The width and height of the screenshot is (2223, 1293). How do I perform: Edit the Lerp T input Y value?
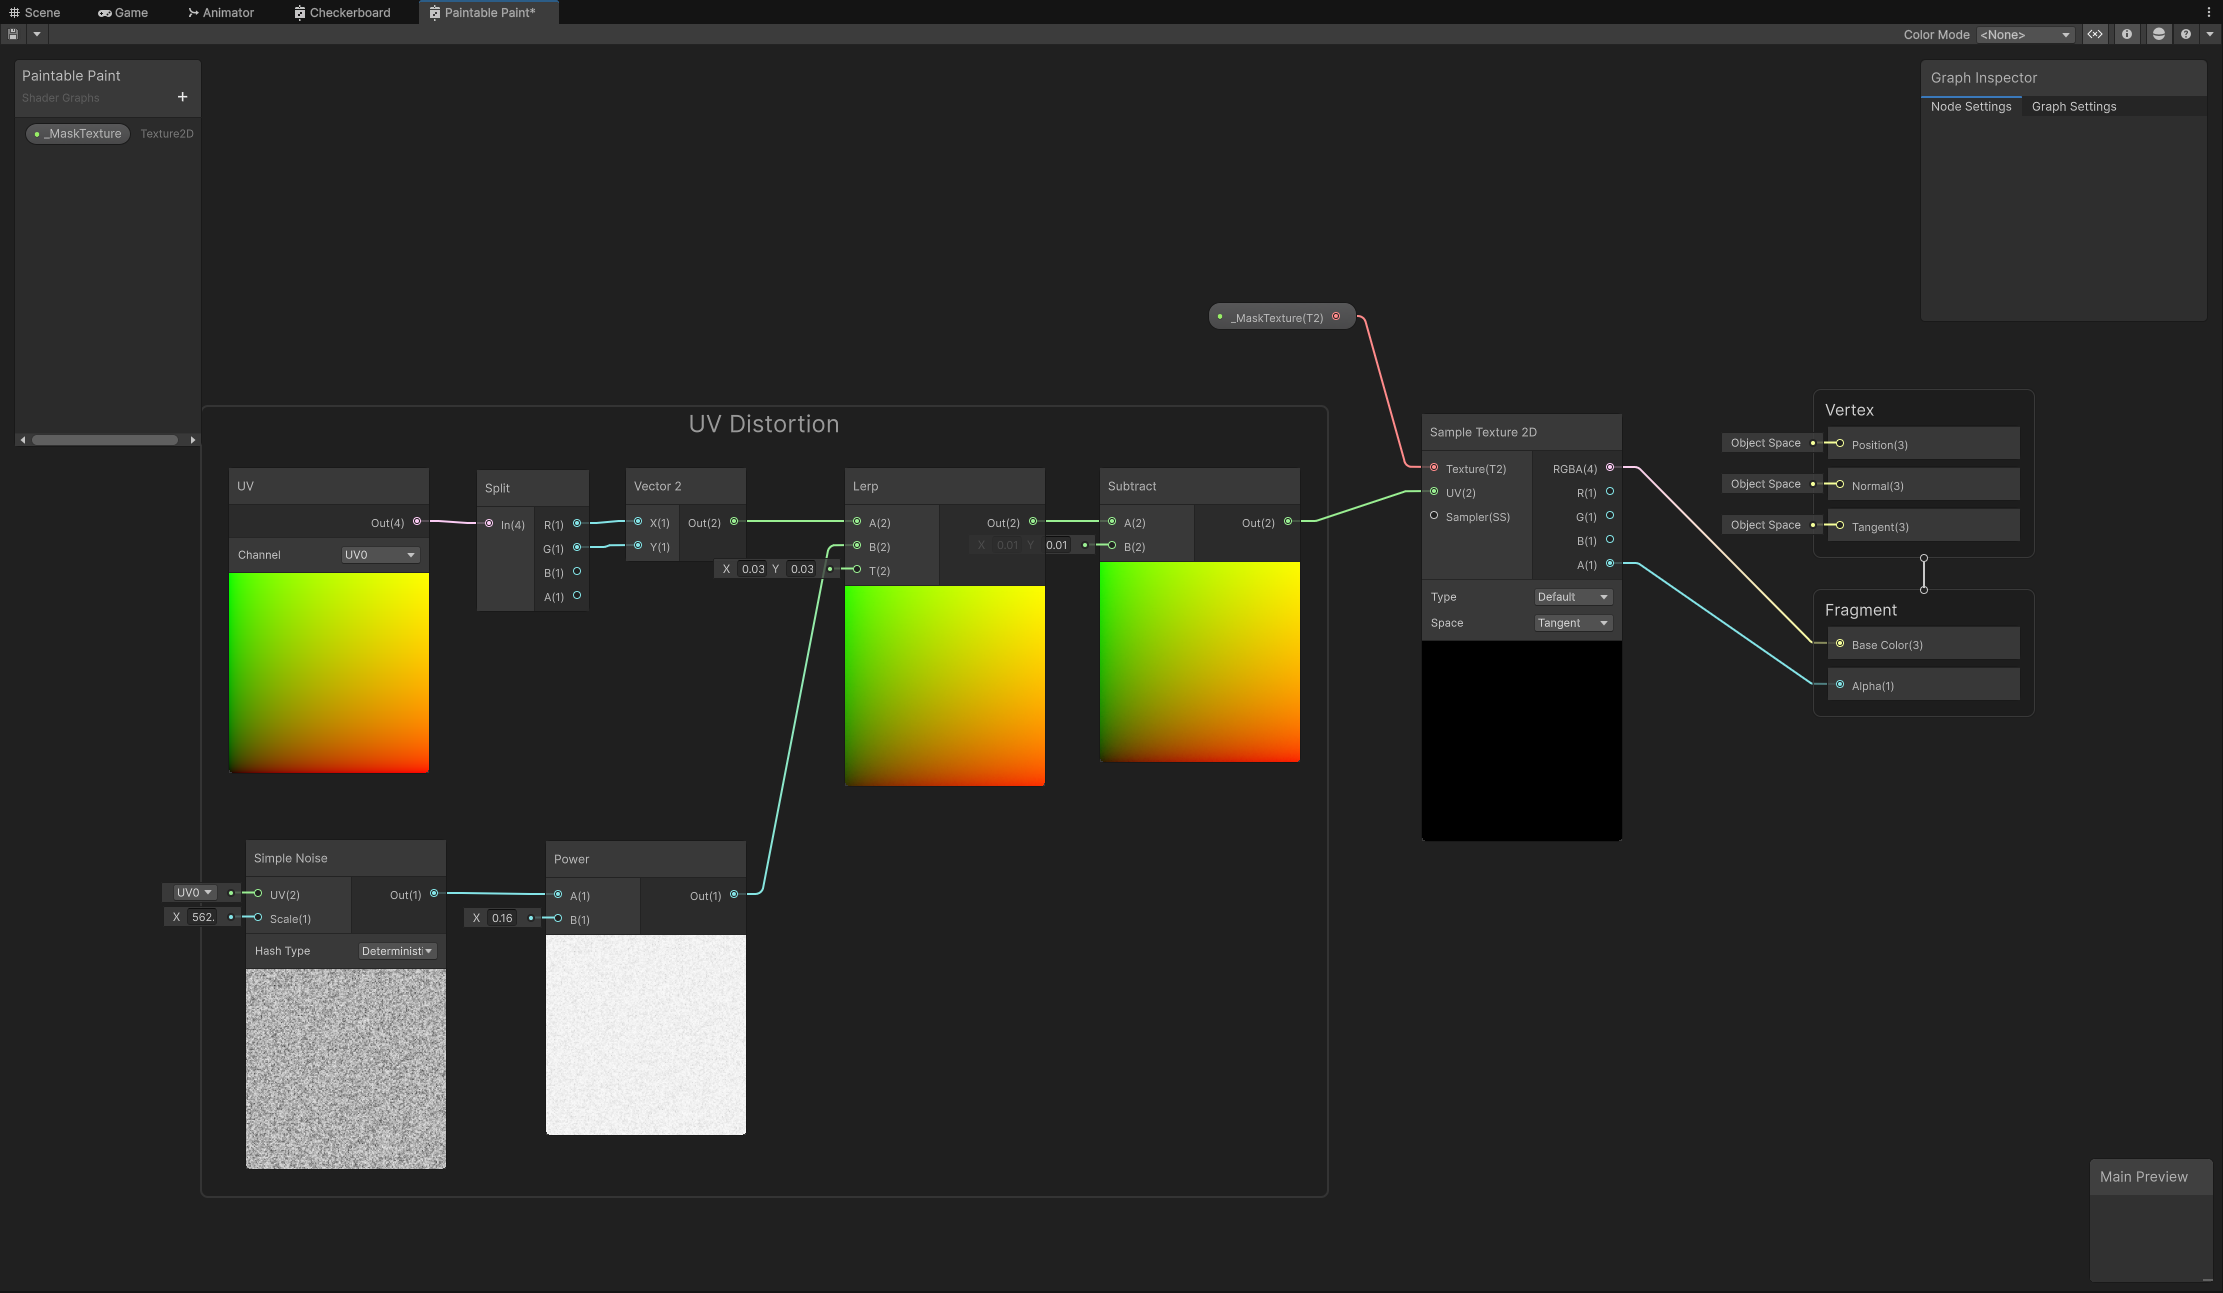point(802,569)
